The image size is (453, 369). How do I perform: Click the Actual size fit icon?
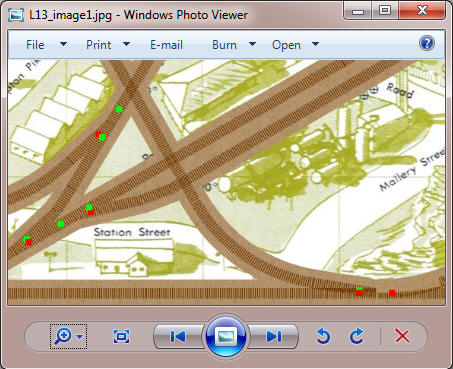(121, 336)
